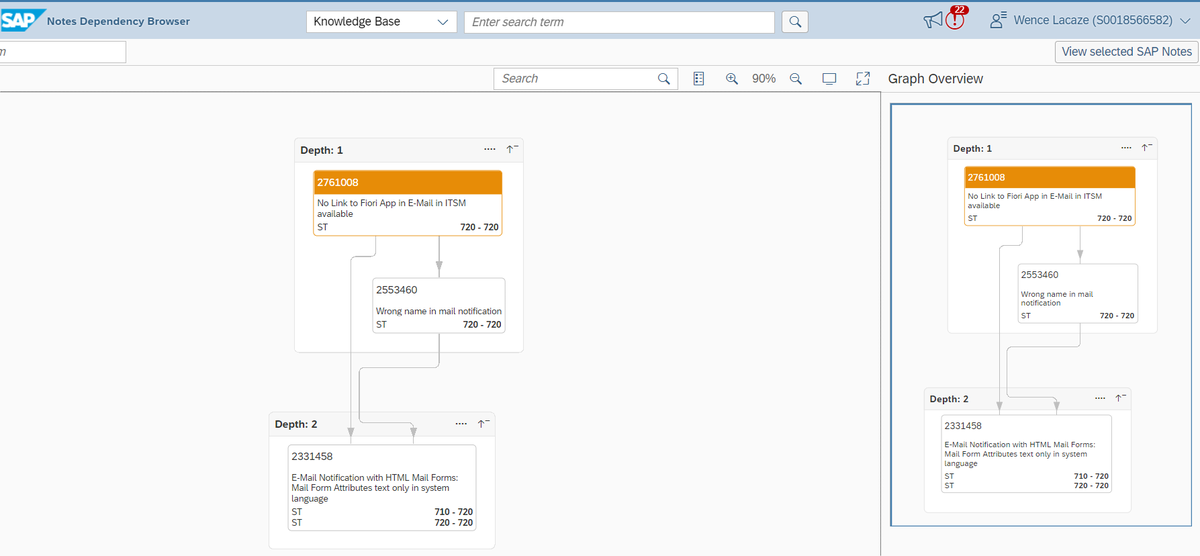Expand the Wence Lacaze user menu arrow
Viewport: 1200px width, 556px height.
[1187, 21]
